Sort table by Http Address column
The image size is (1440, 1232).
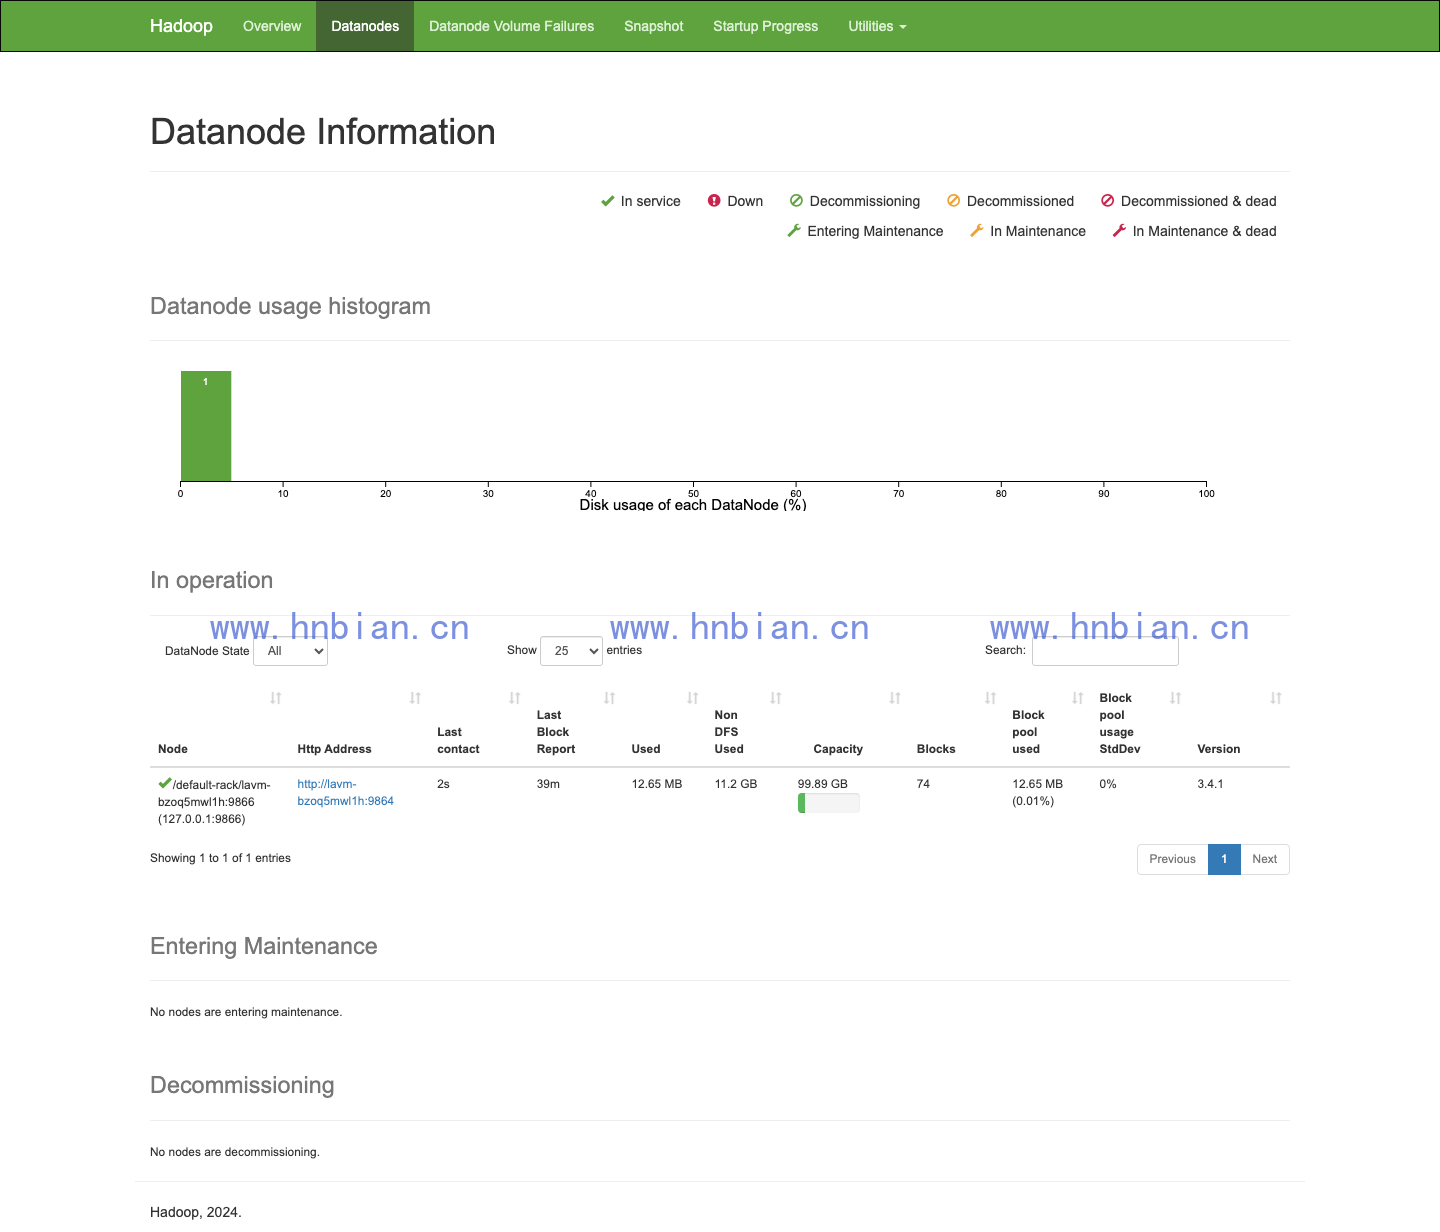tap(359, 723)
